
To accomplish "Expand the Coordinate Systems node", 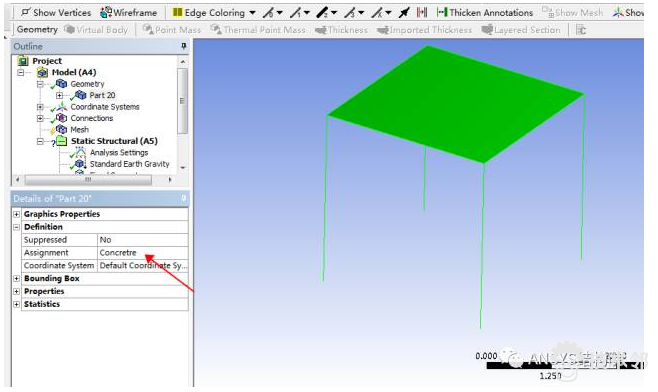I will pos(40,107).
